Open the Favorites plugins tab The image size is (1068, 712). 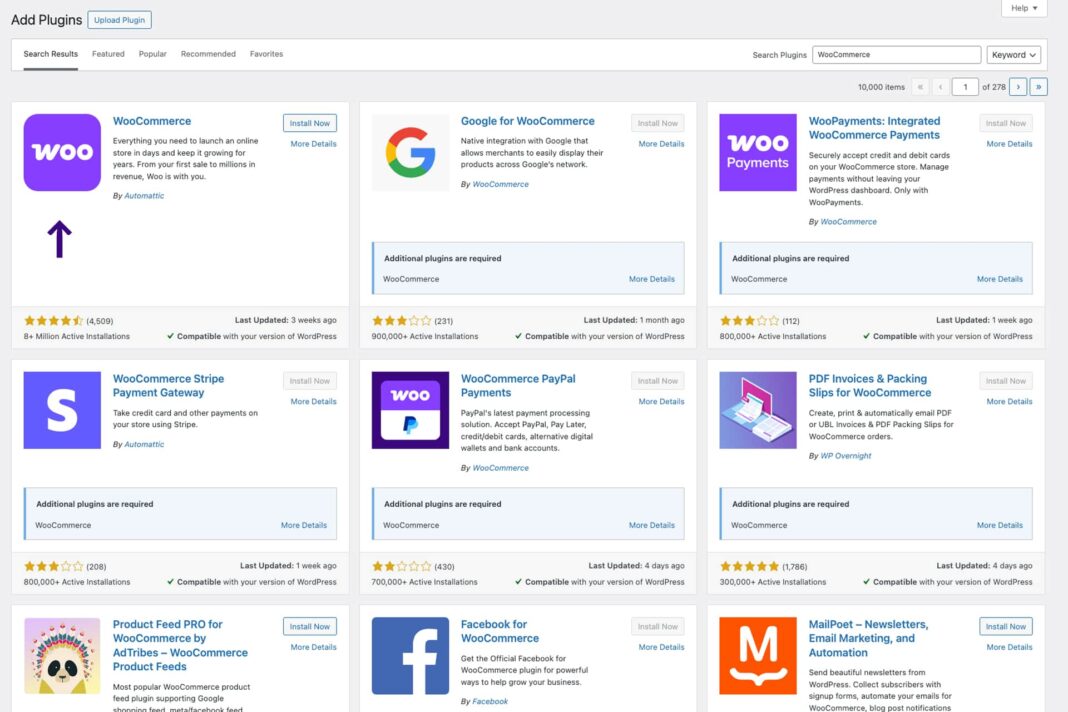(266, 54)
